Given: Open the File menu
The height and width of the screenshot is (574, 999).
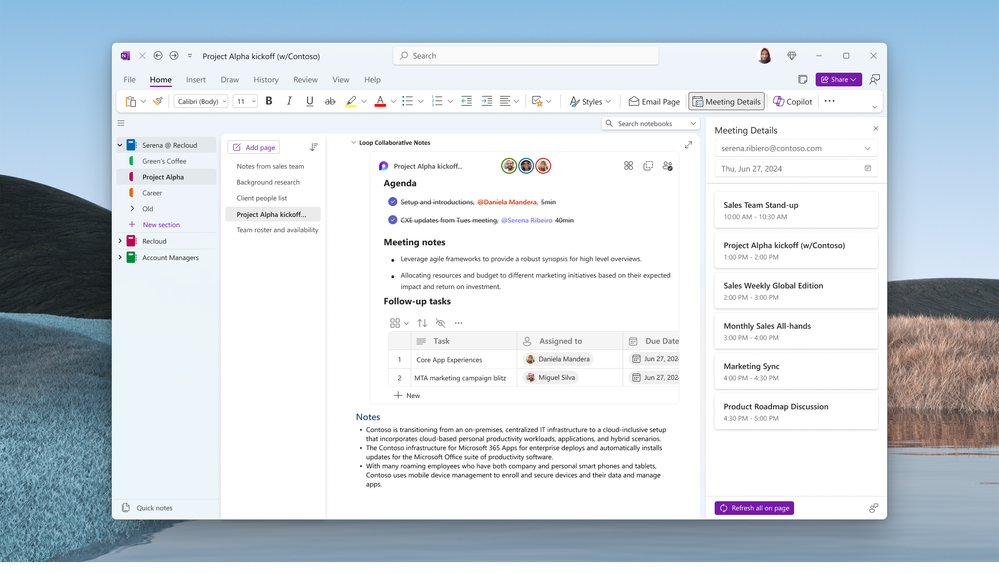Looking at the screenshot, I should pos(129,80).
